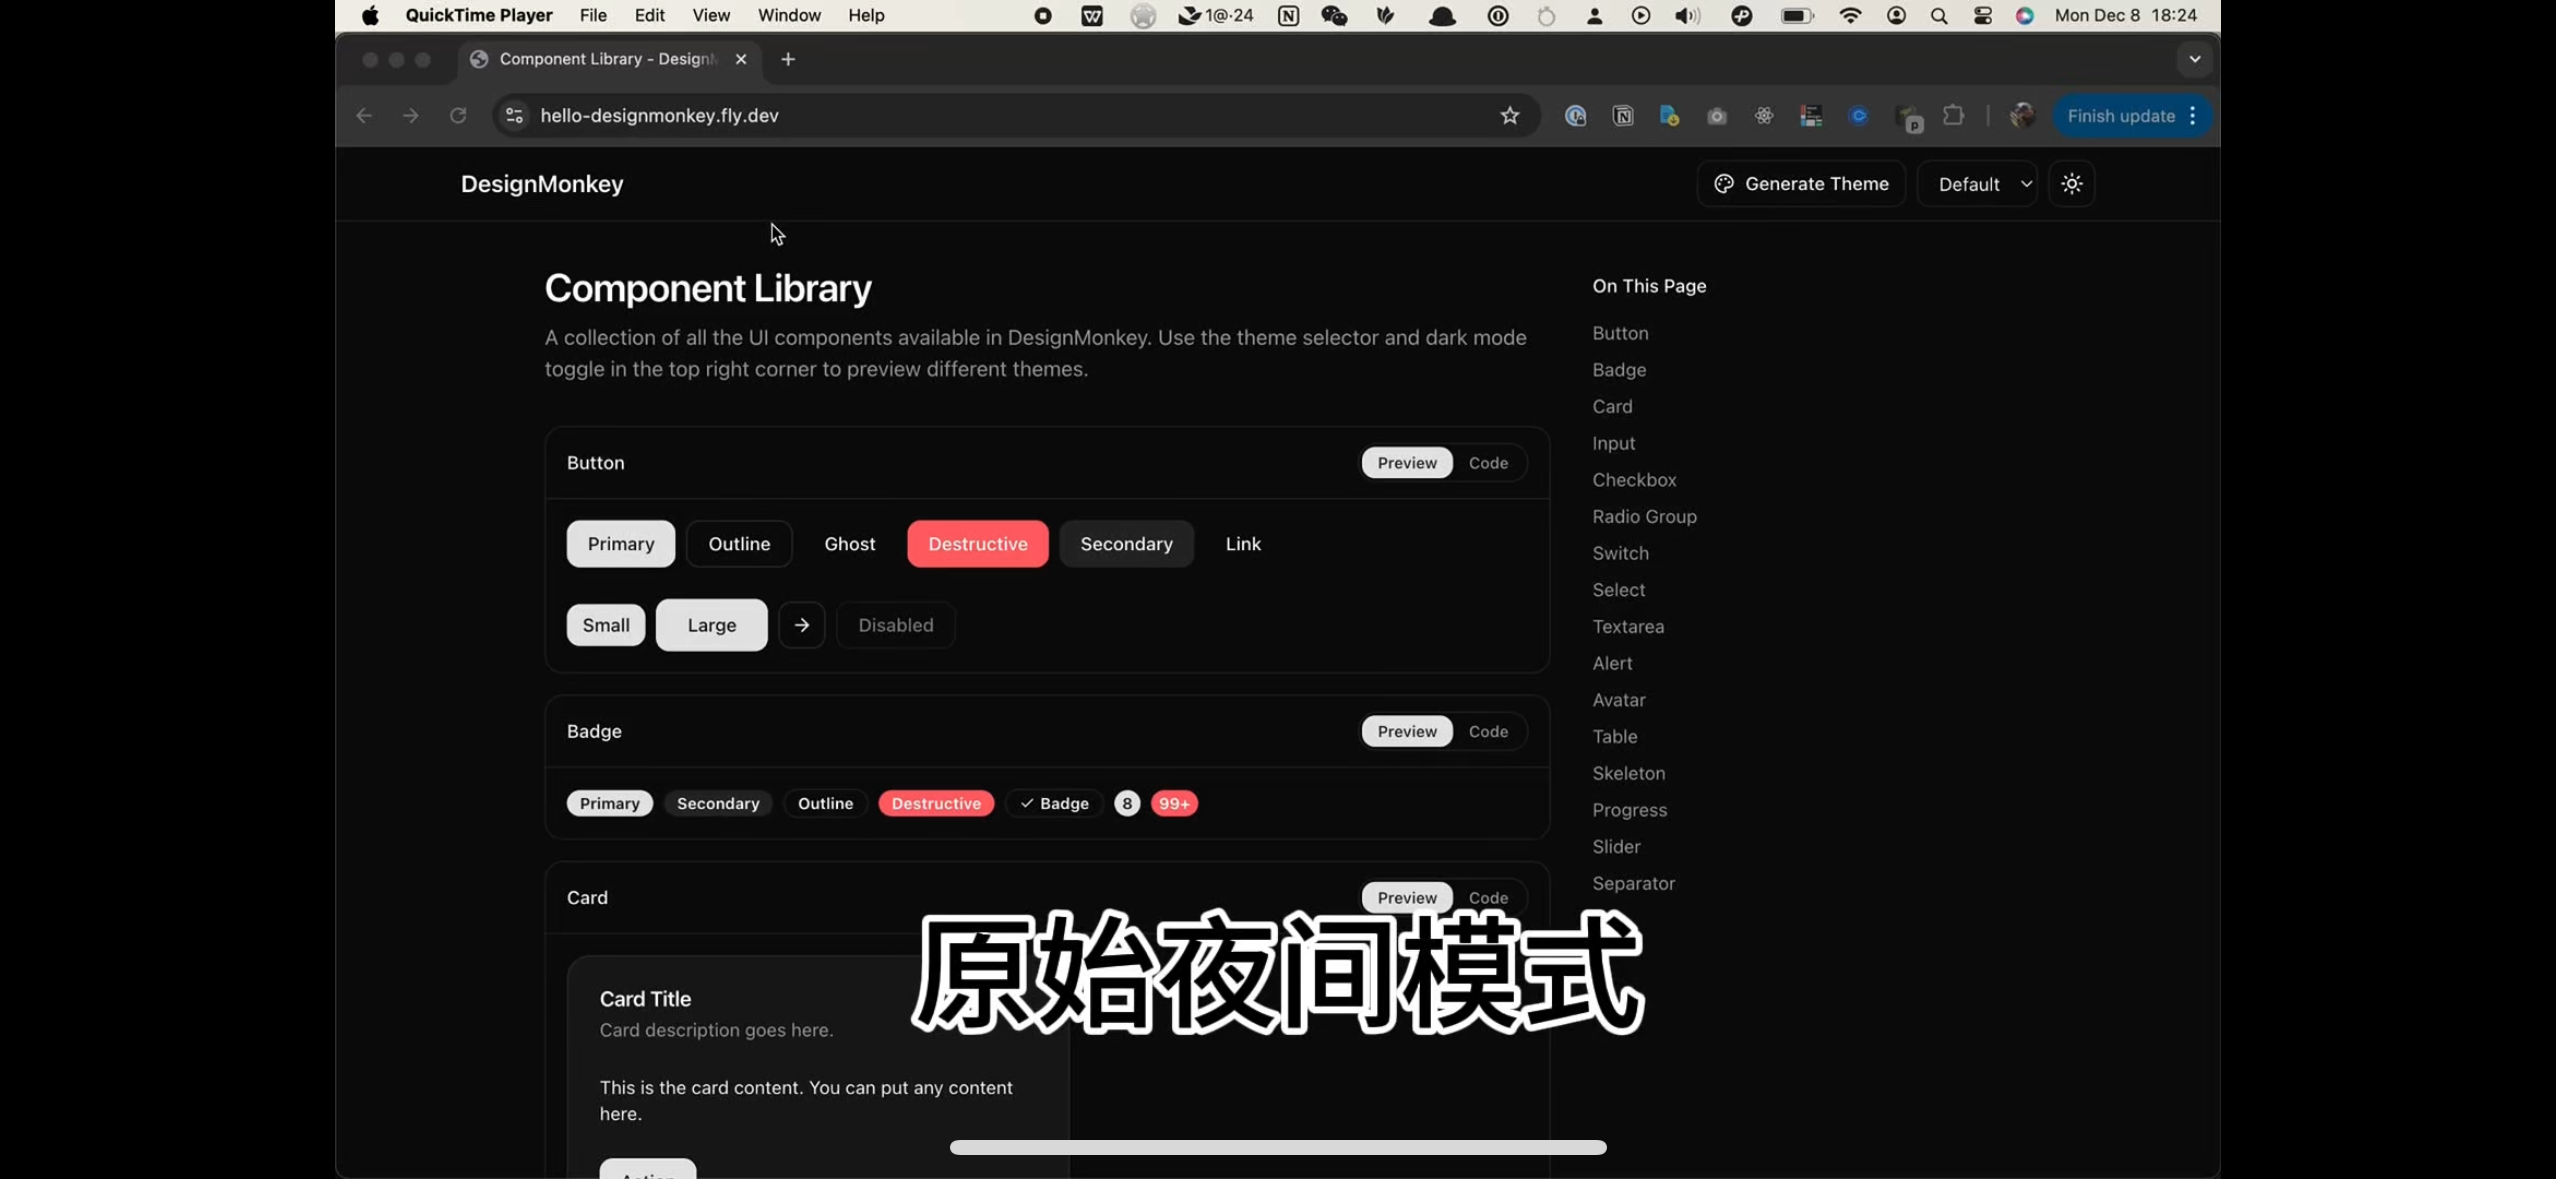The height and width of the screenshot is (1179, 2556).
Task: Open macOS Spotlight search icon
Action: pos(1939,16)
